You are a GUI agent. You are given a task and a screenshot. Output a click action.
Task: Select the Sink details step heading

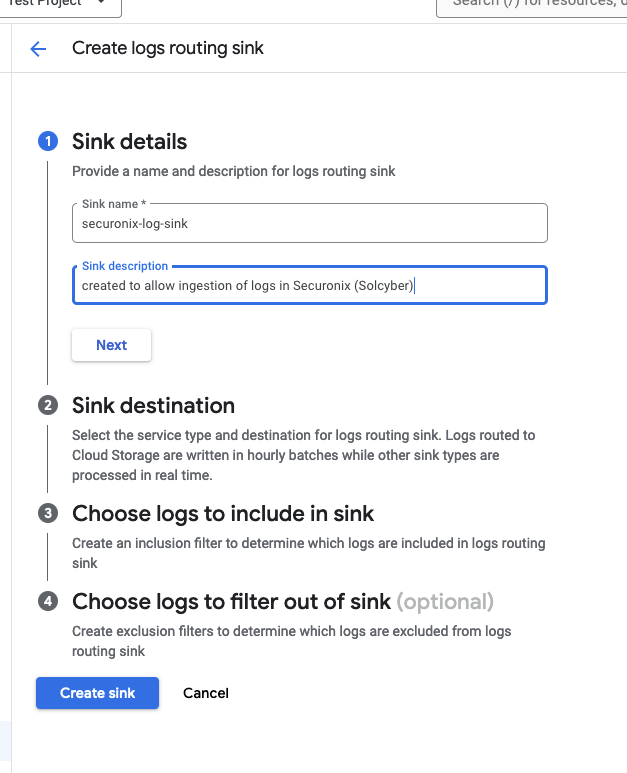pos(129,142)
